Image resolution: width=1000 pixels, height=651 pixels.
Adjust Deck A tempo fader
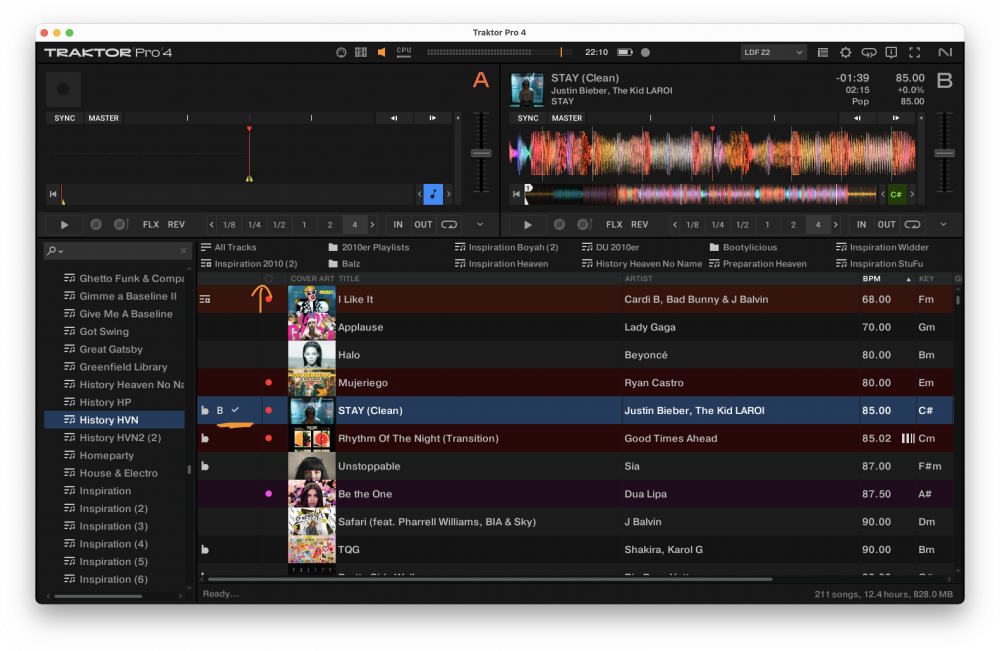coord(481,153)
